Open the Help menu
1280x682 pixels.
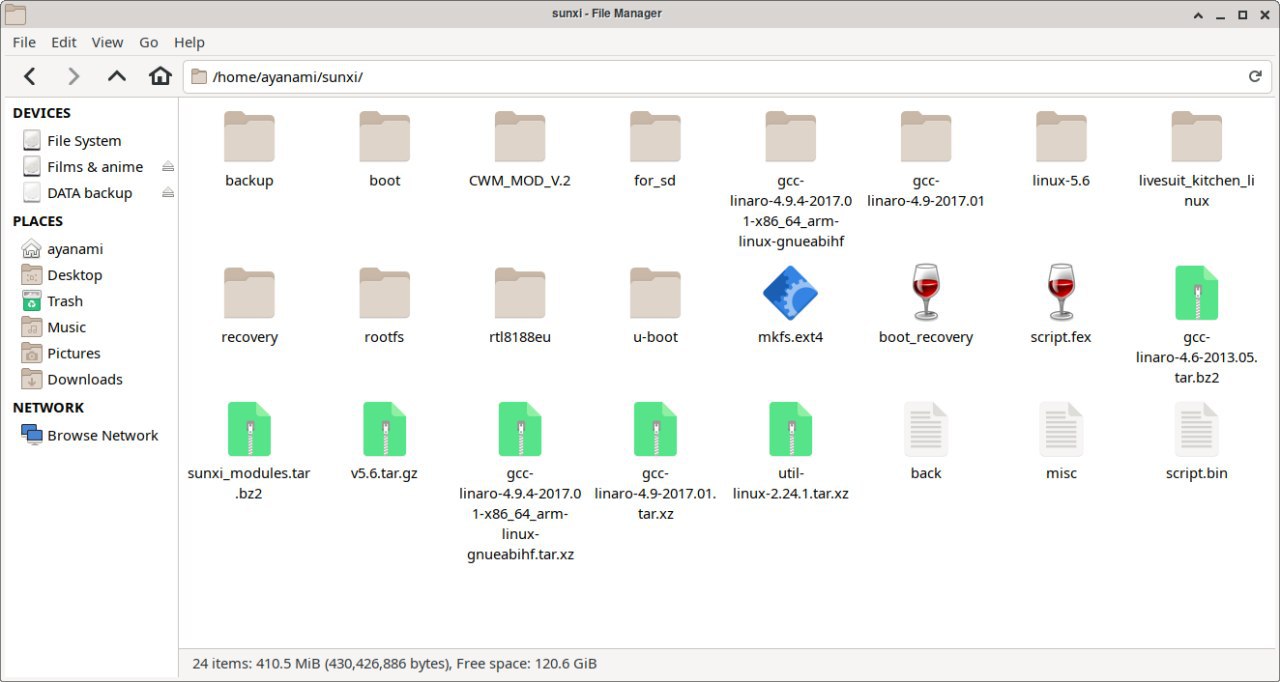click(x=189, y=42)
